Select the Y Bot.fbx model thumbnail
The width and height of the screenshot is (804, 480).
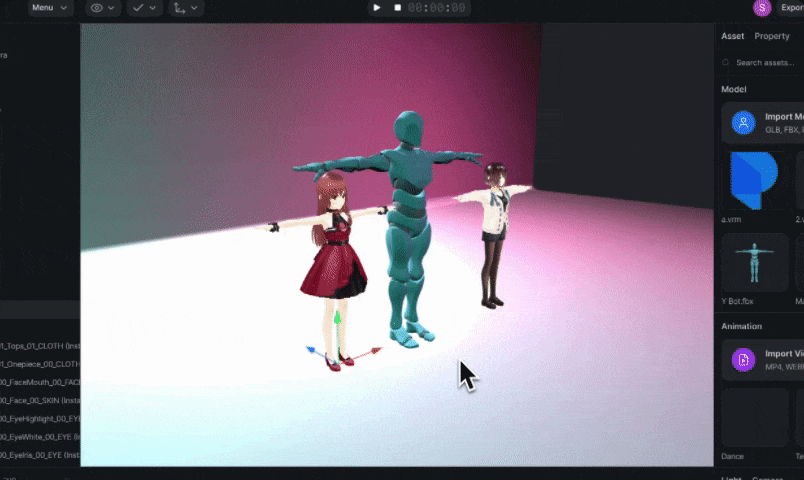tap(755, 263)
